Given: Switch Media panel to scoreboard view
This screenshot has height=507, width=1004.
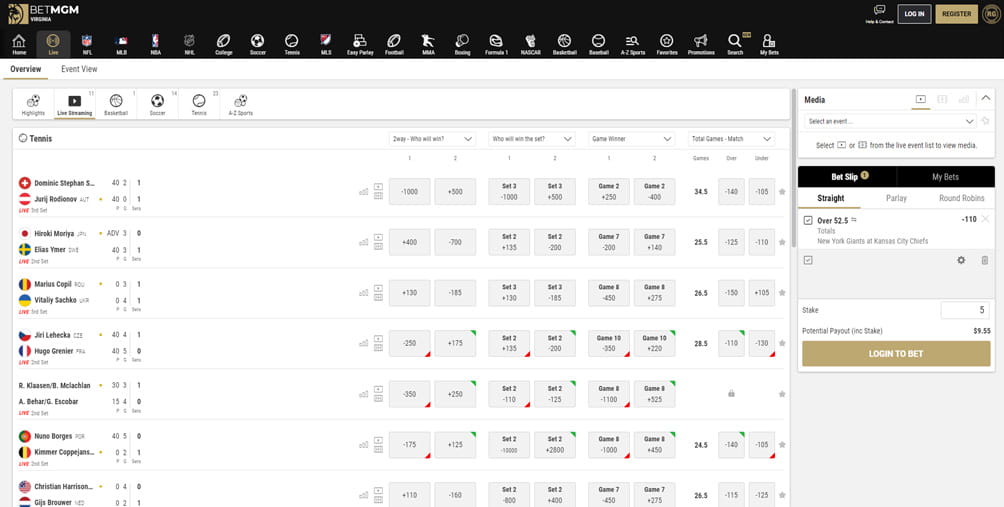Looking at the screenshot, I should (x=942, y=99).
